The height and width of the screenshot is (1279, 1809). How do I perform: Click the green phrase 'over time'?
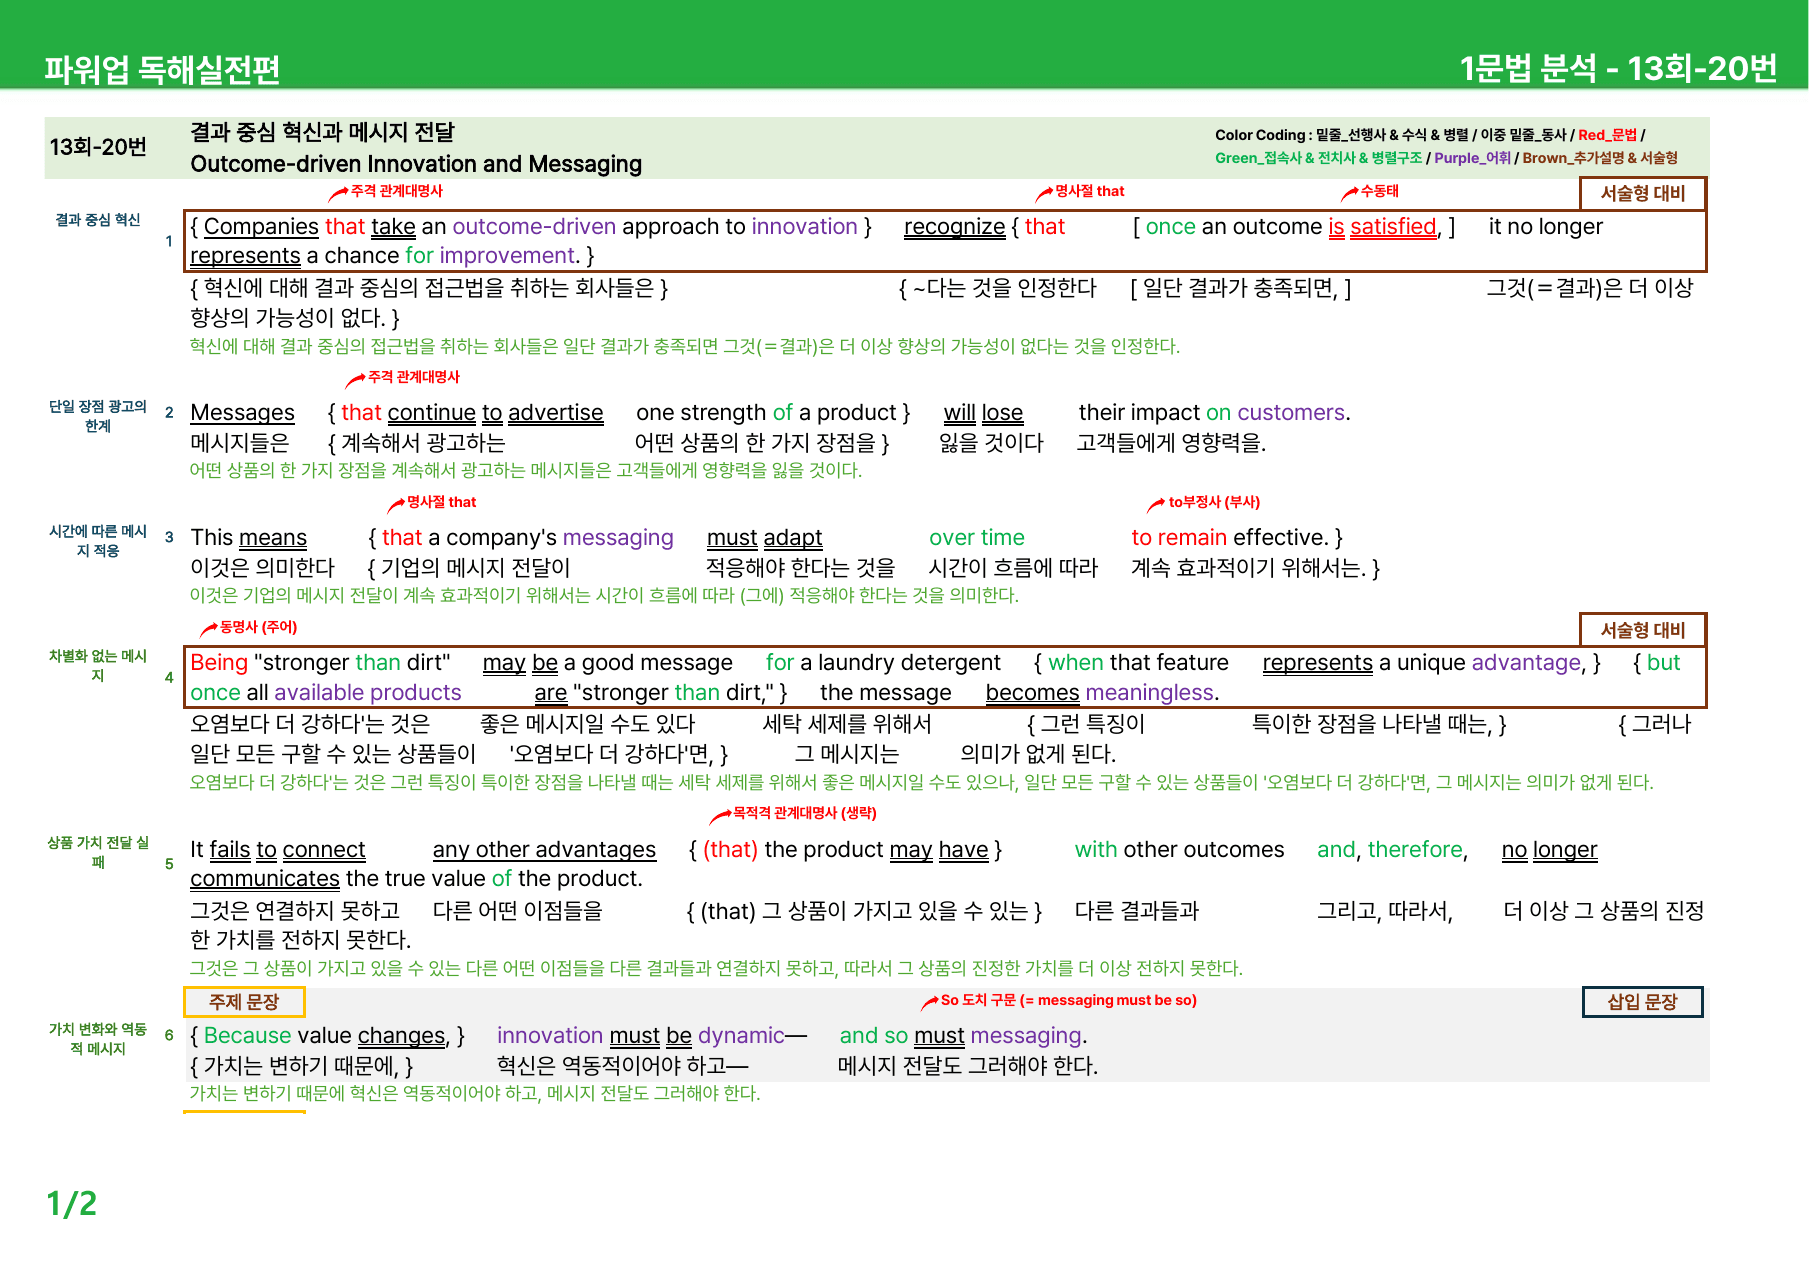point(976,538)
